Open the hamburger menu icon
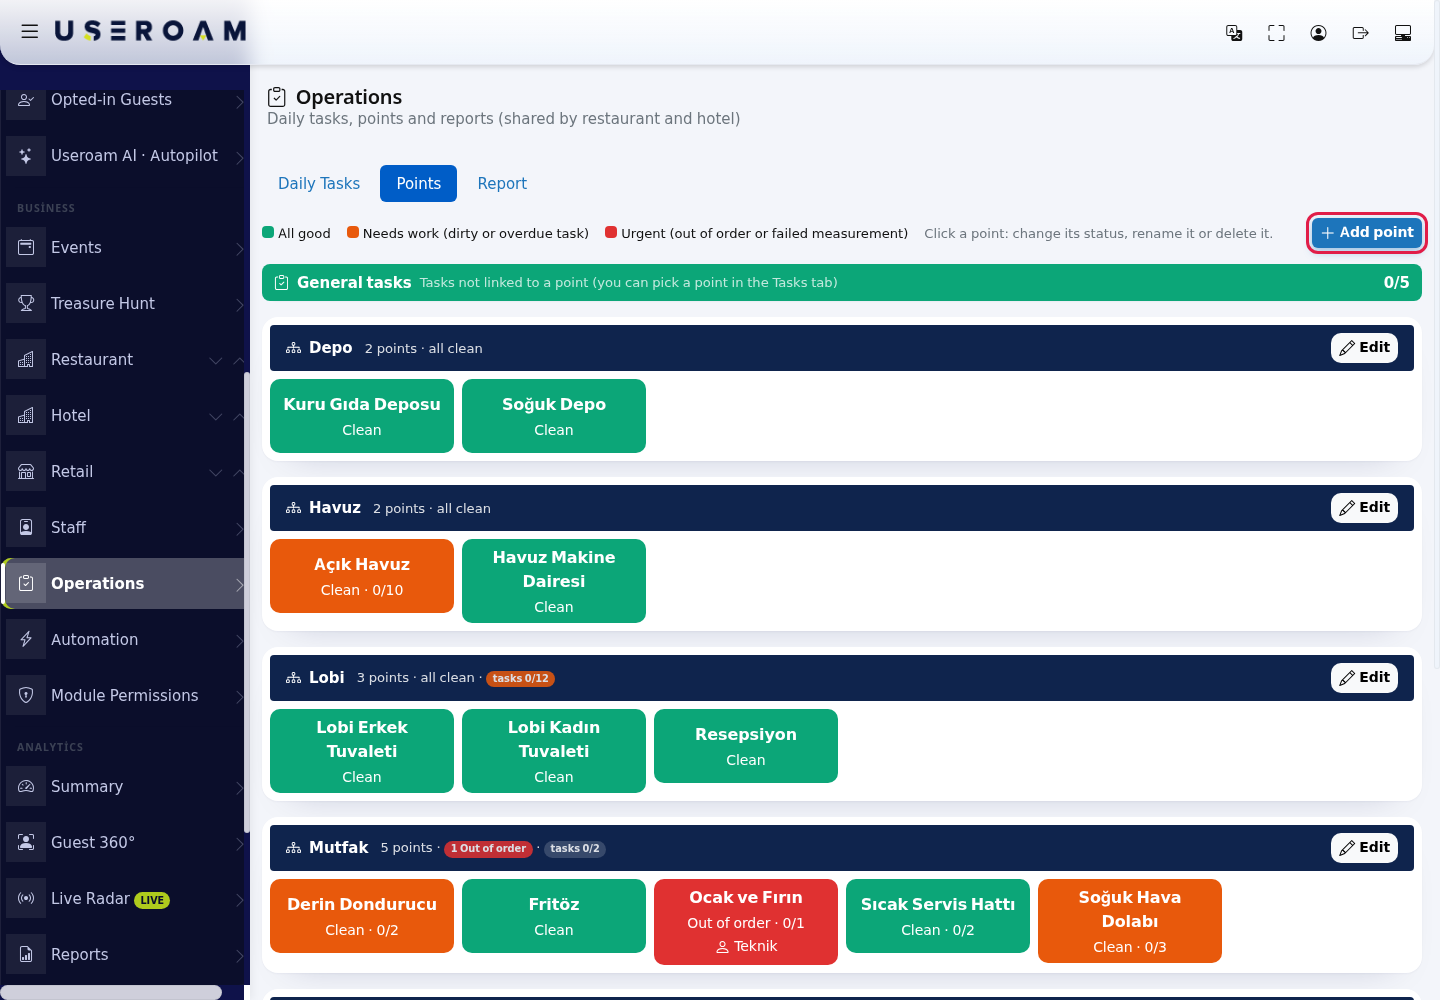This screenshot has width=1440, height=1000. 30,31
